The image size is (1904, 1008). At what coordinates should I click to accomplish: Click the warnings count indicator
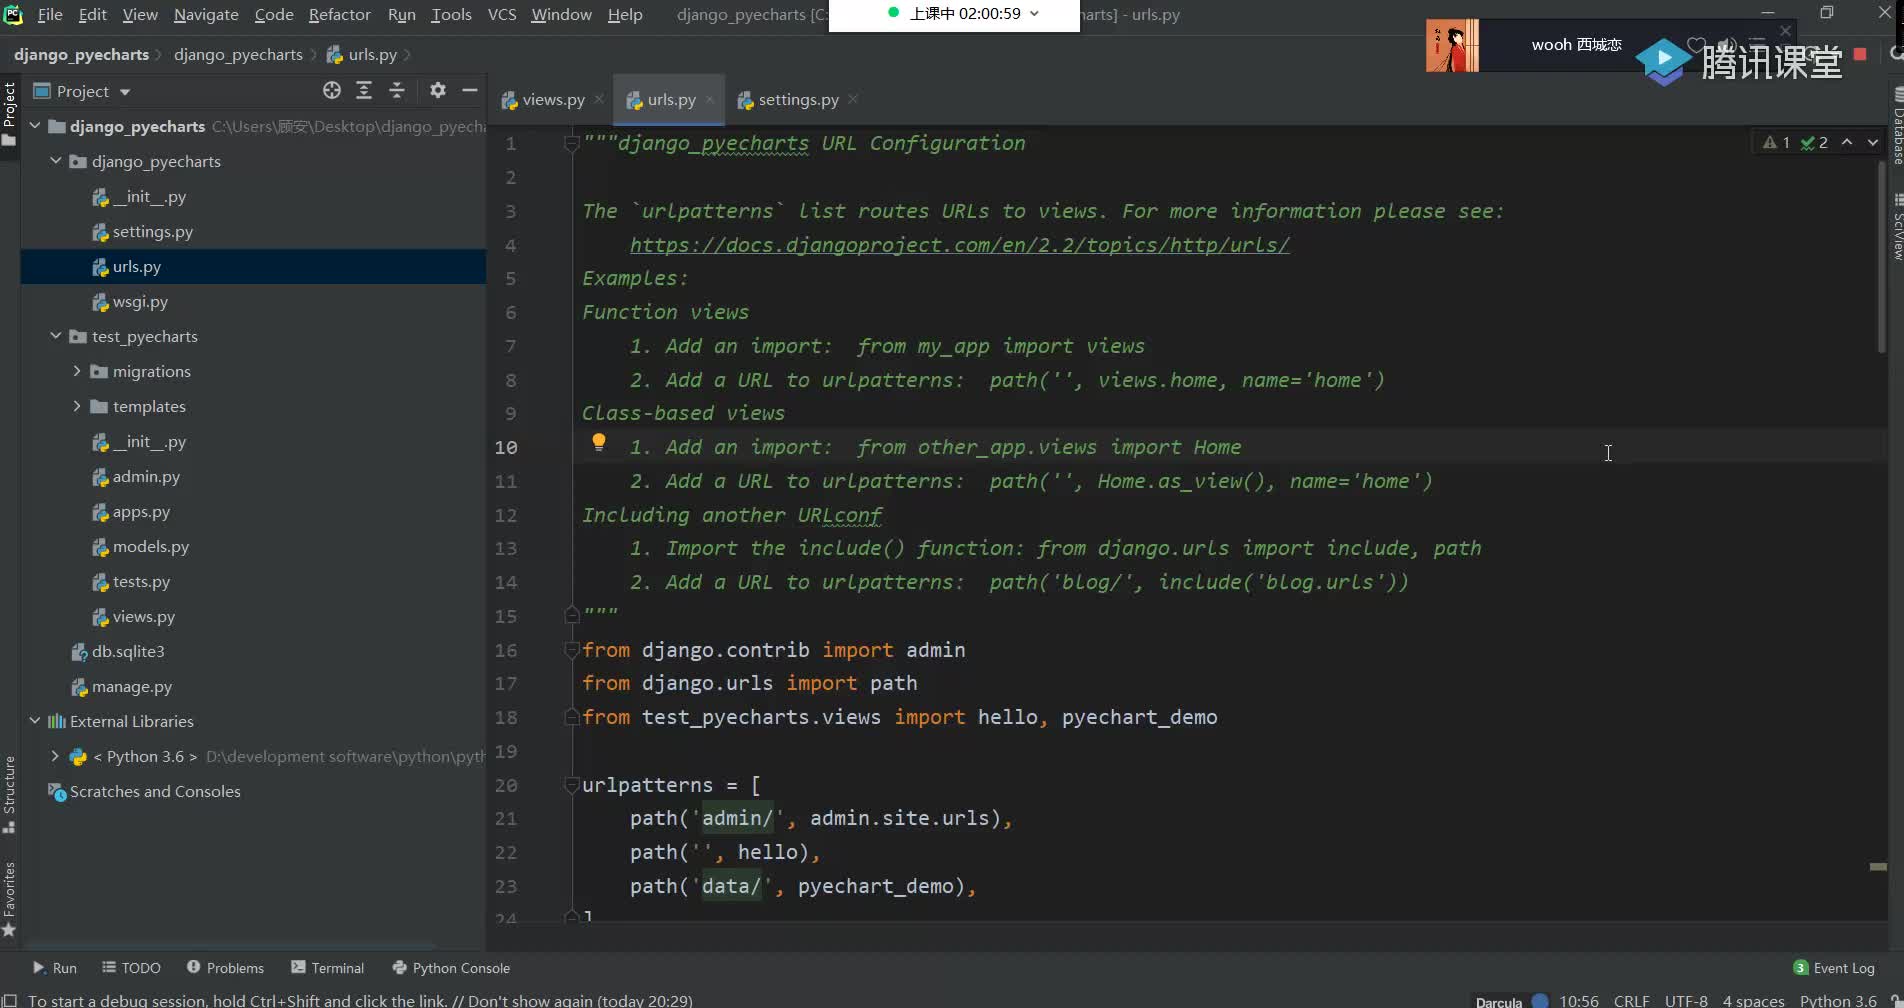click(x=1777, y=143)
